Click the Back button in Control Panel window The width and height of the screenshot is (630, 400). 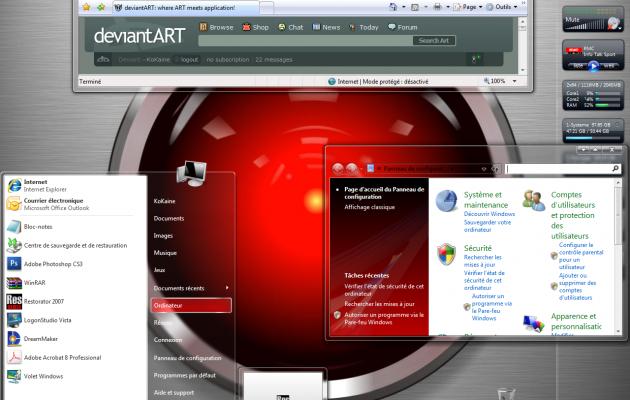(x=338, y=169)
